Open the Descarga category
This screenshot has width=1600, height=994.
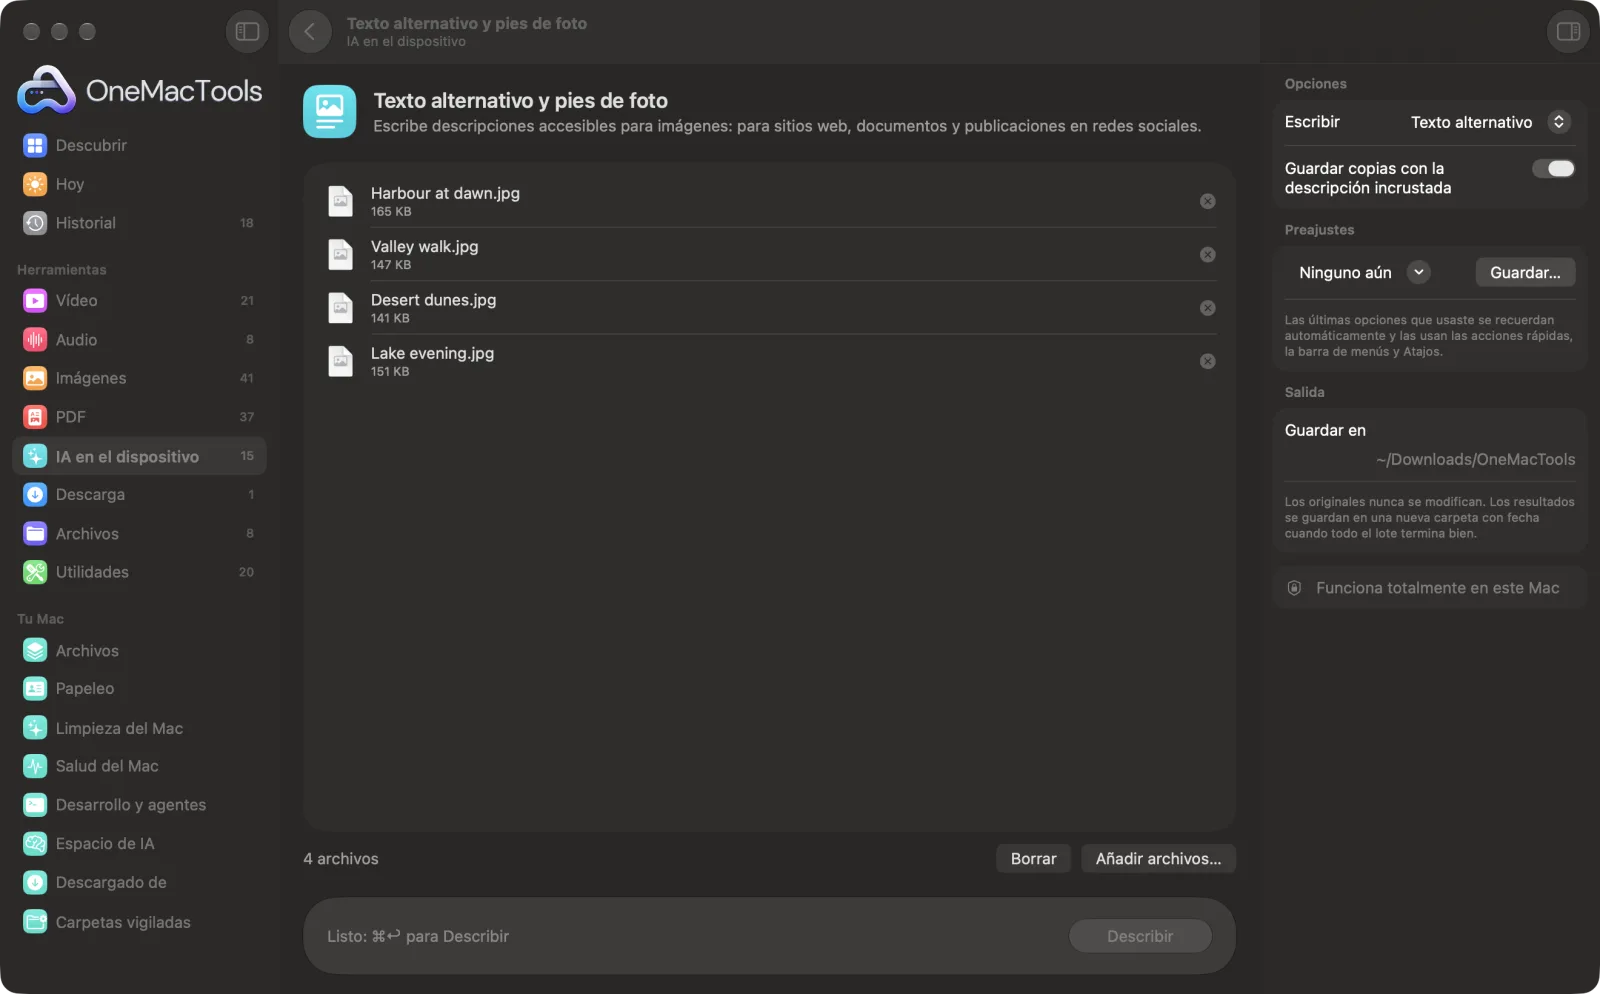(x=139, y=495)
